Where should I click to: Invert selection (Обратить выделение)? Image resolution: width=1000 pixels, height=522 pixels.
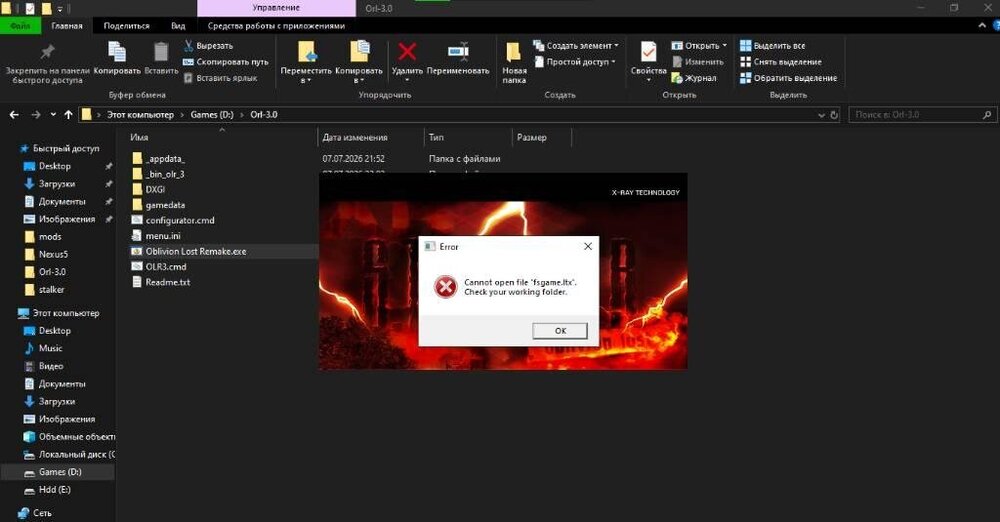click(788, 78)
